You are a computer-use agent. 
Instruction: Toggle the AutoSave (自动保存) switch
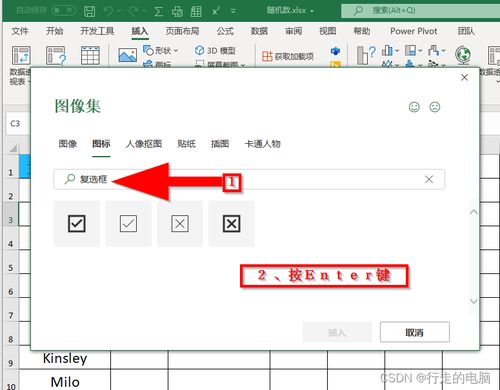(x=63, y=11)
